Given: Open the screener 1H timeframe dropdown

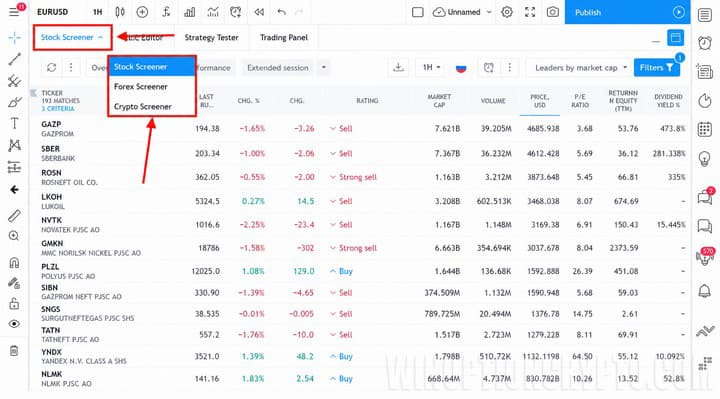Looking at the screenshot, I should [431, 67].
